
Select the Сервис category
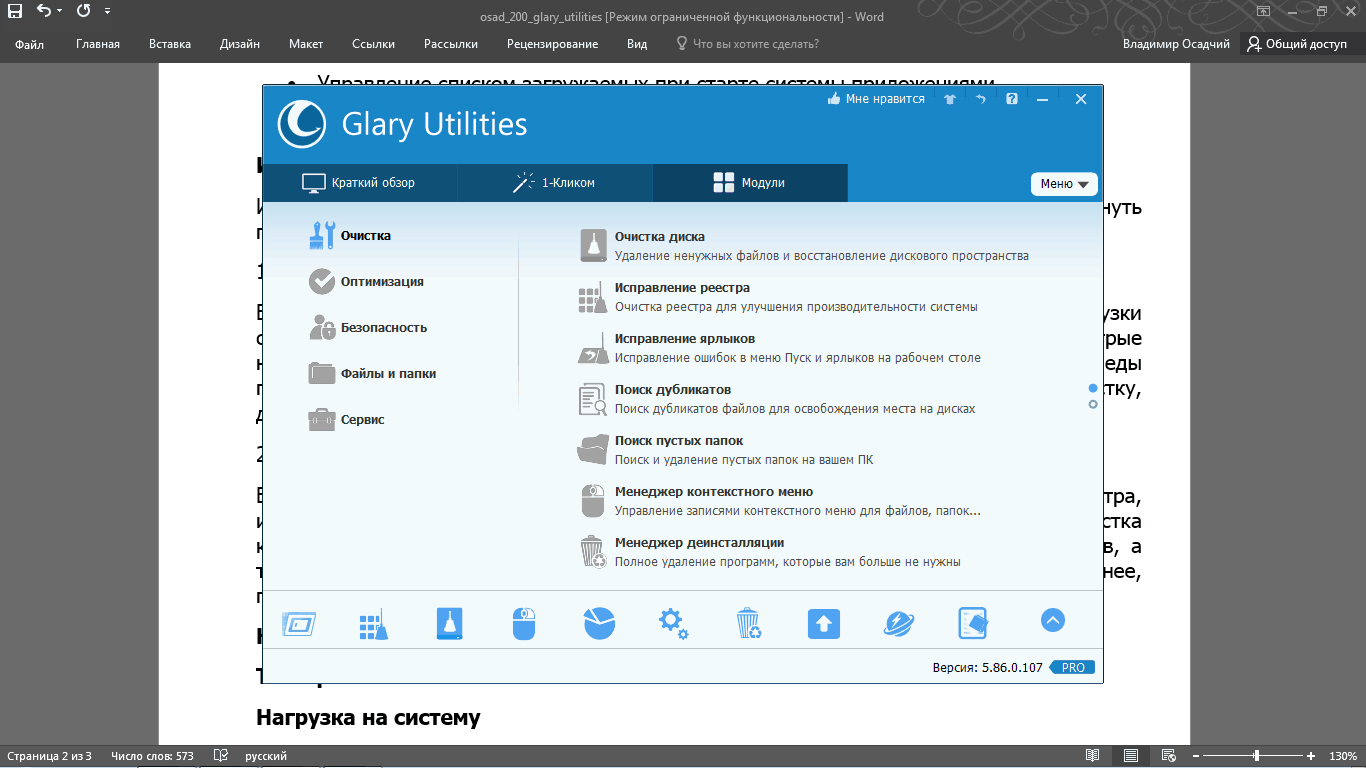348,420
